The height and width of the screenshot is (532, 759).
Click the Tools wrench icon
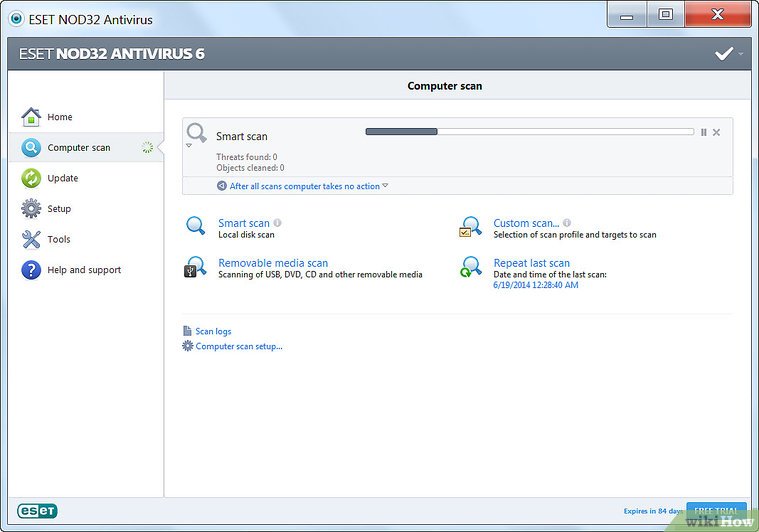coord(31,239)
